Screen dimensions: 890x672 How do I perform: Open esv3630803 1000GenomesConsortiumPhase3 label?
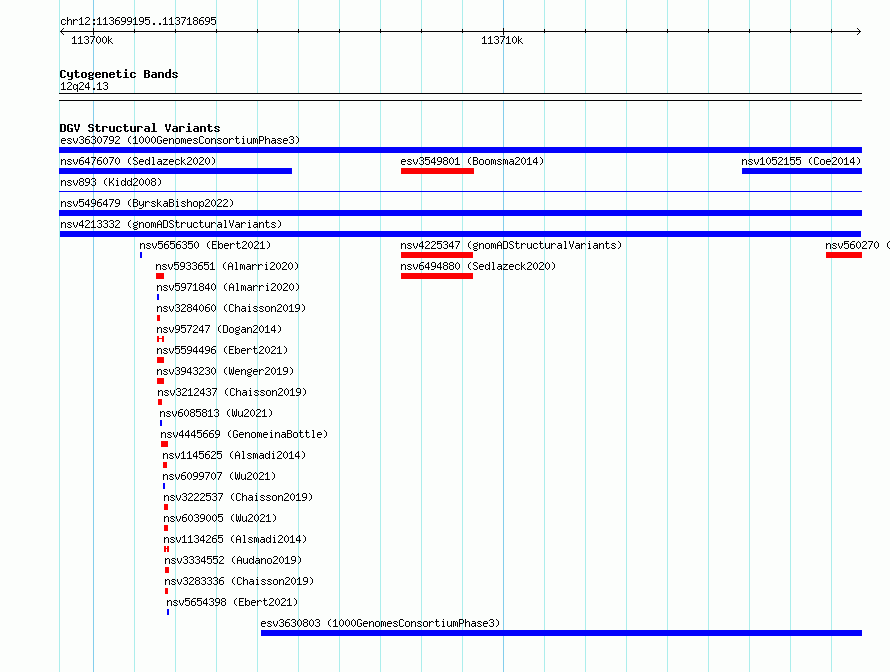tap(380, 623)
